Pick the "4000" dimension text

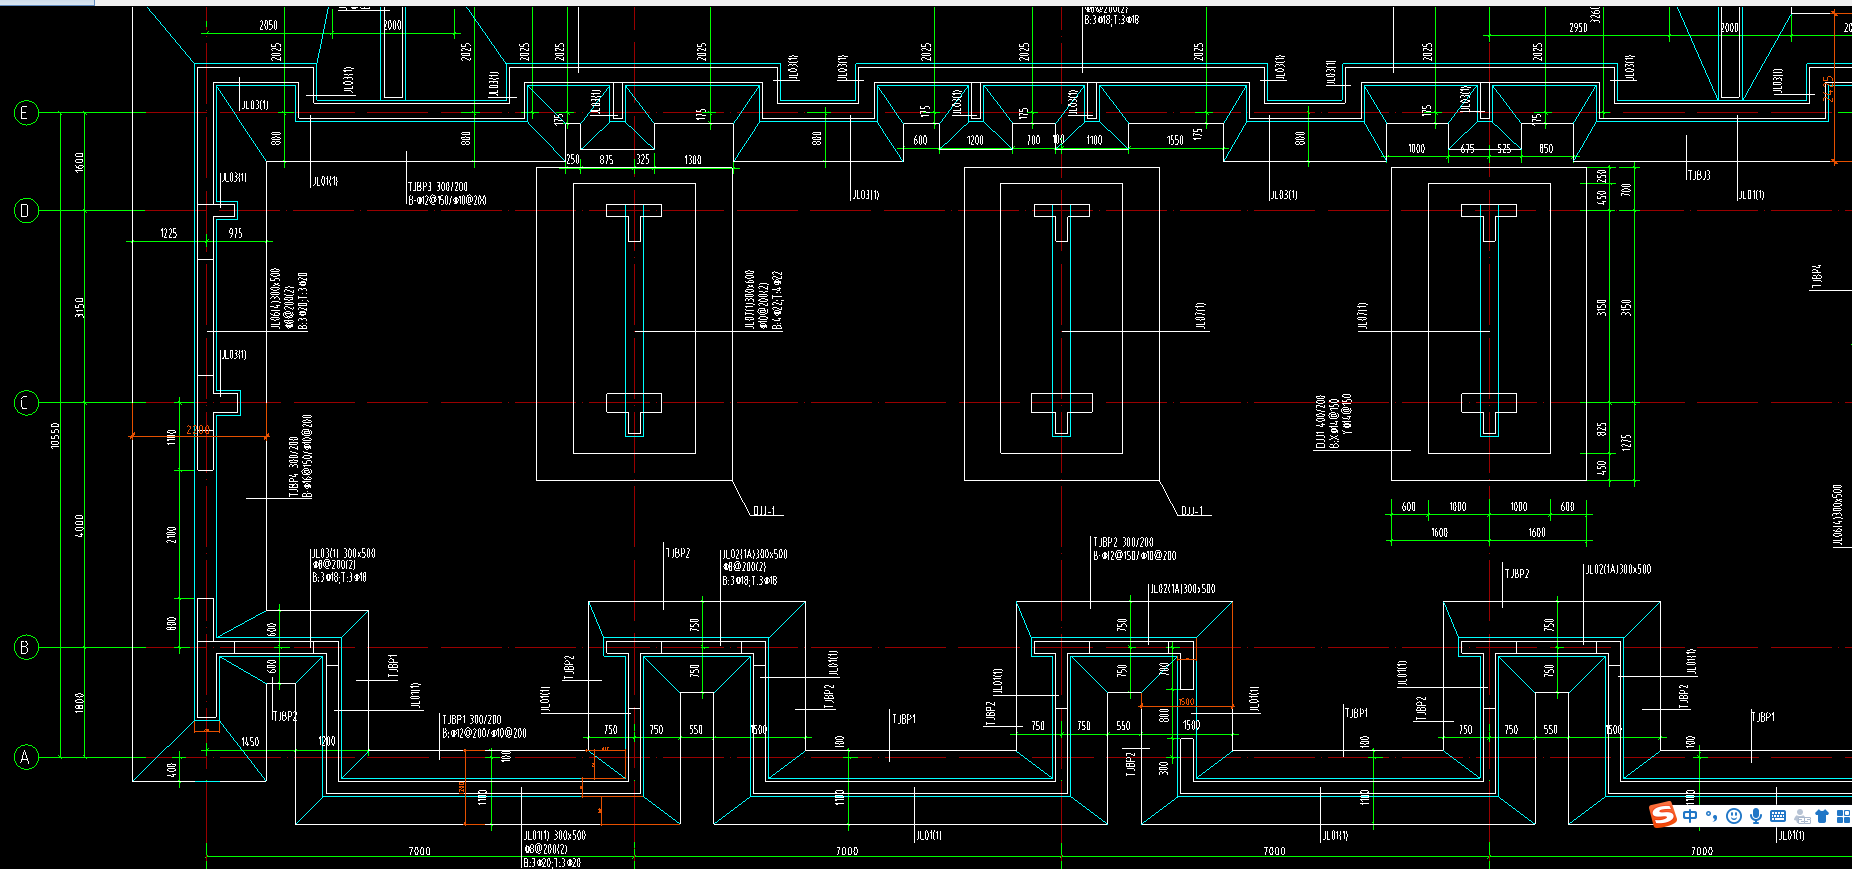80,526
